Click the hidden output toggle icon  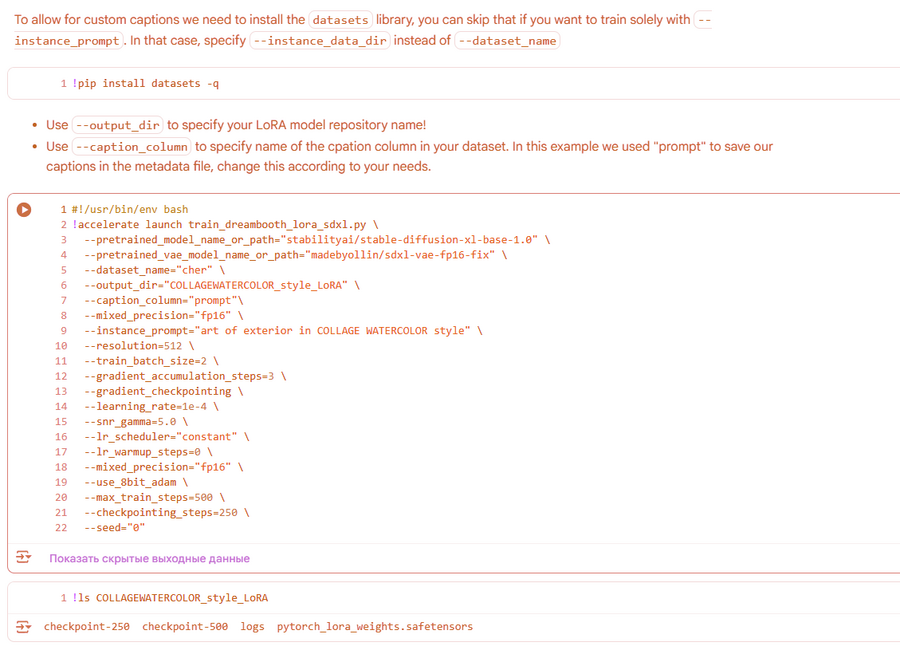point(24,557)
